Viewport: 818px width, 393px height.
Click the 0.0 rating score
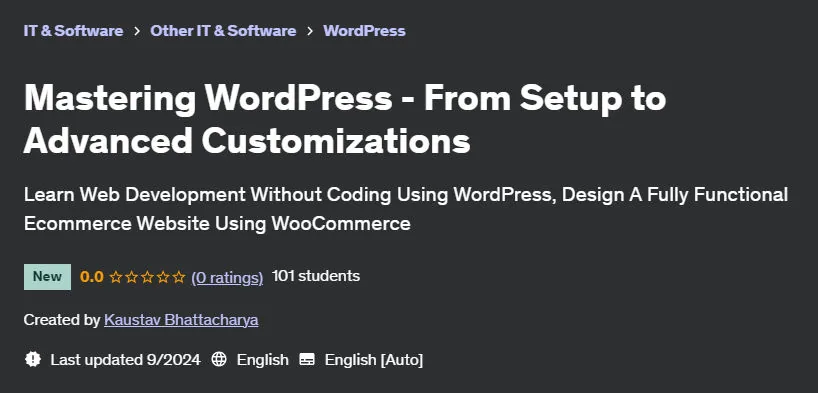[92, 277]
